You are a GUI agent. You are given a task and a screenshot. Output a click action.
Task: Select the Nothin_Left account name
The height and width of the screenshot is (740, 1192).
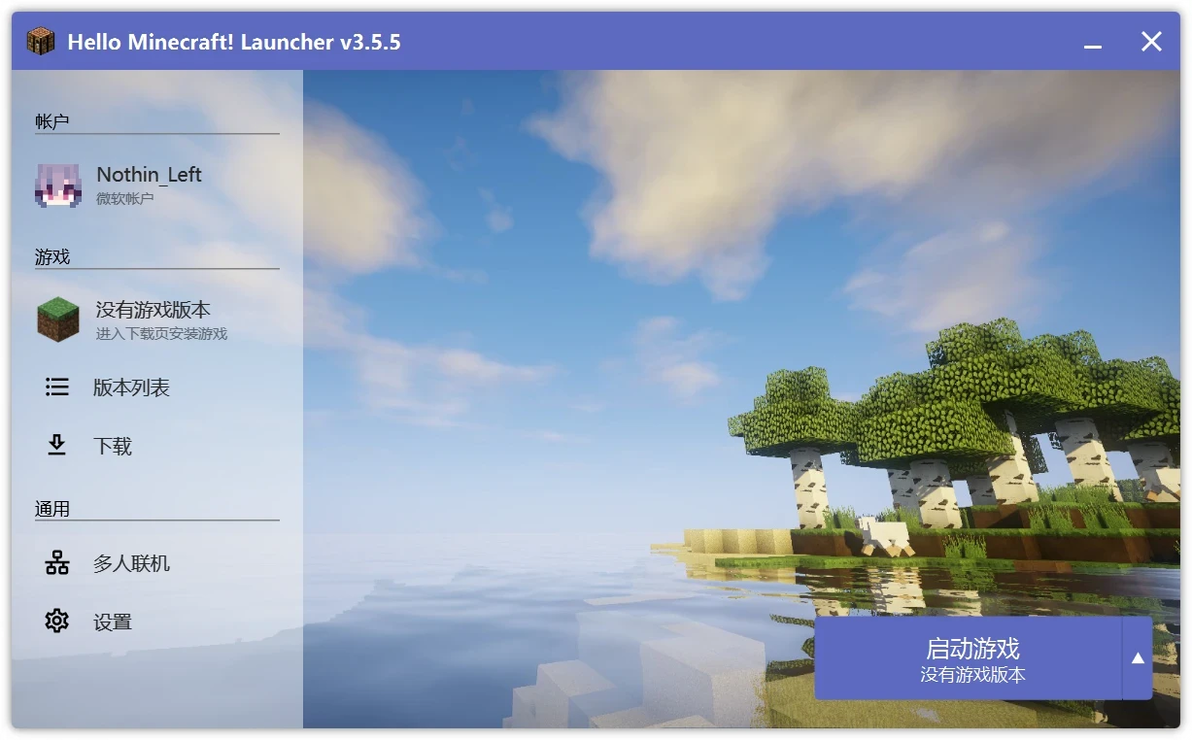(x=149, y=175)
